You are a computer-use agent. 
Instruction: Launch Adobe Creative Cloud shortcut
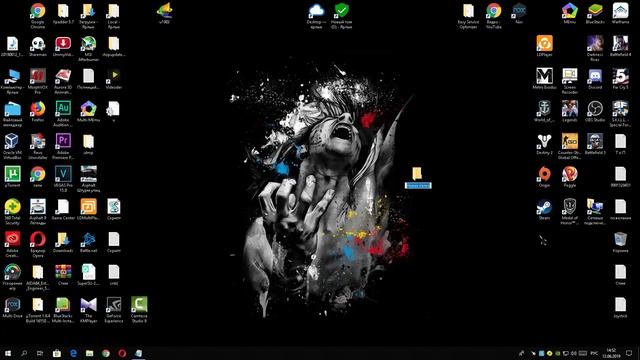(12, 244)
